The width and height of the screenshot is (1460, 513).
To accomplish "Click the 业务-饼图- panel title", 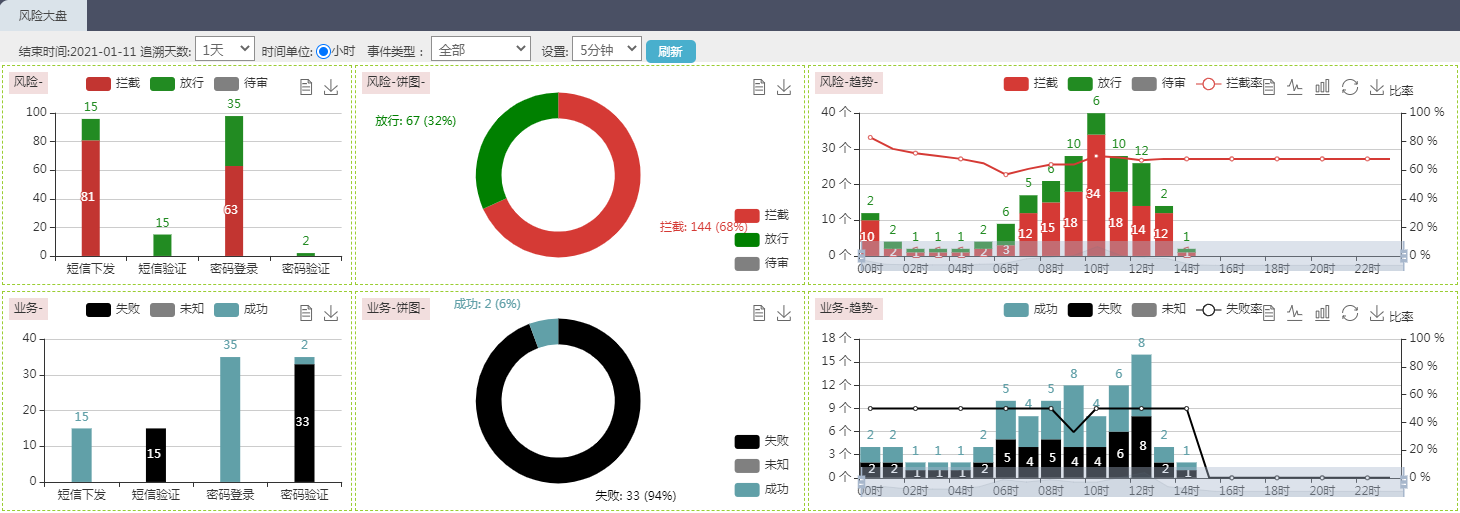I will click(x=396, y=308).
